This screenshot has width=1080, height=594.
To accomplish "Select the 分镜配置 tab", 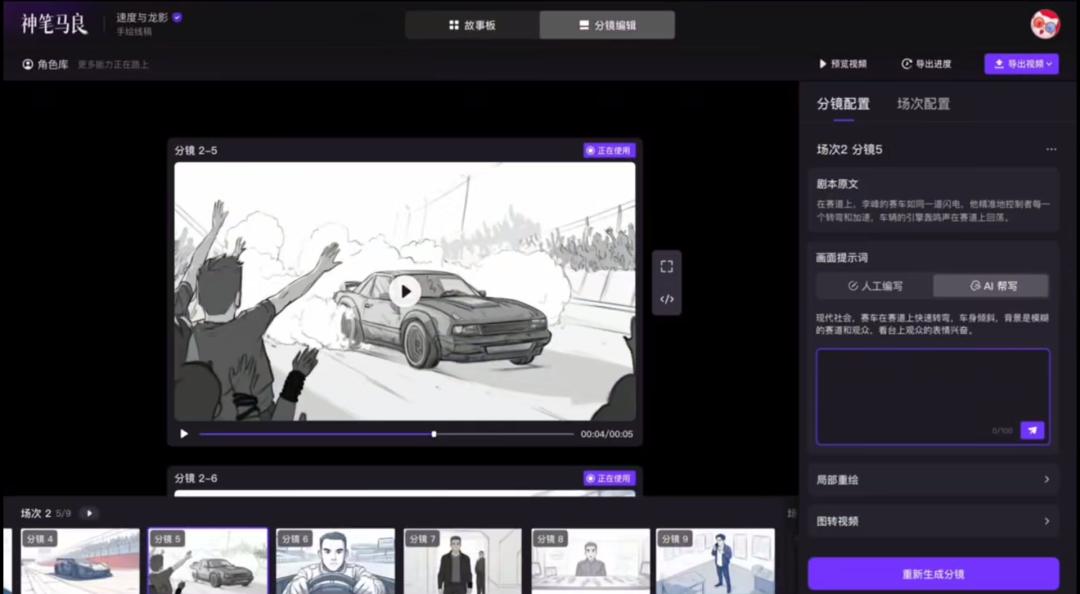I will pyautogui.click(x=843, y=104).
